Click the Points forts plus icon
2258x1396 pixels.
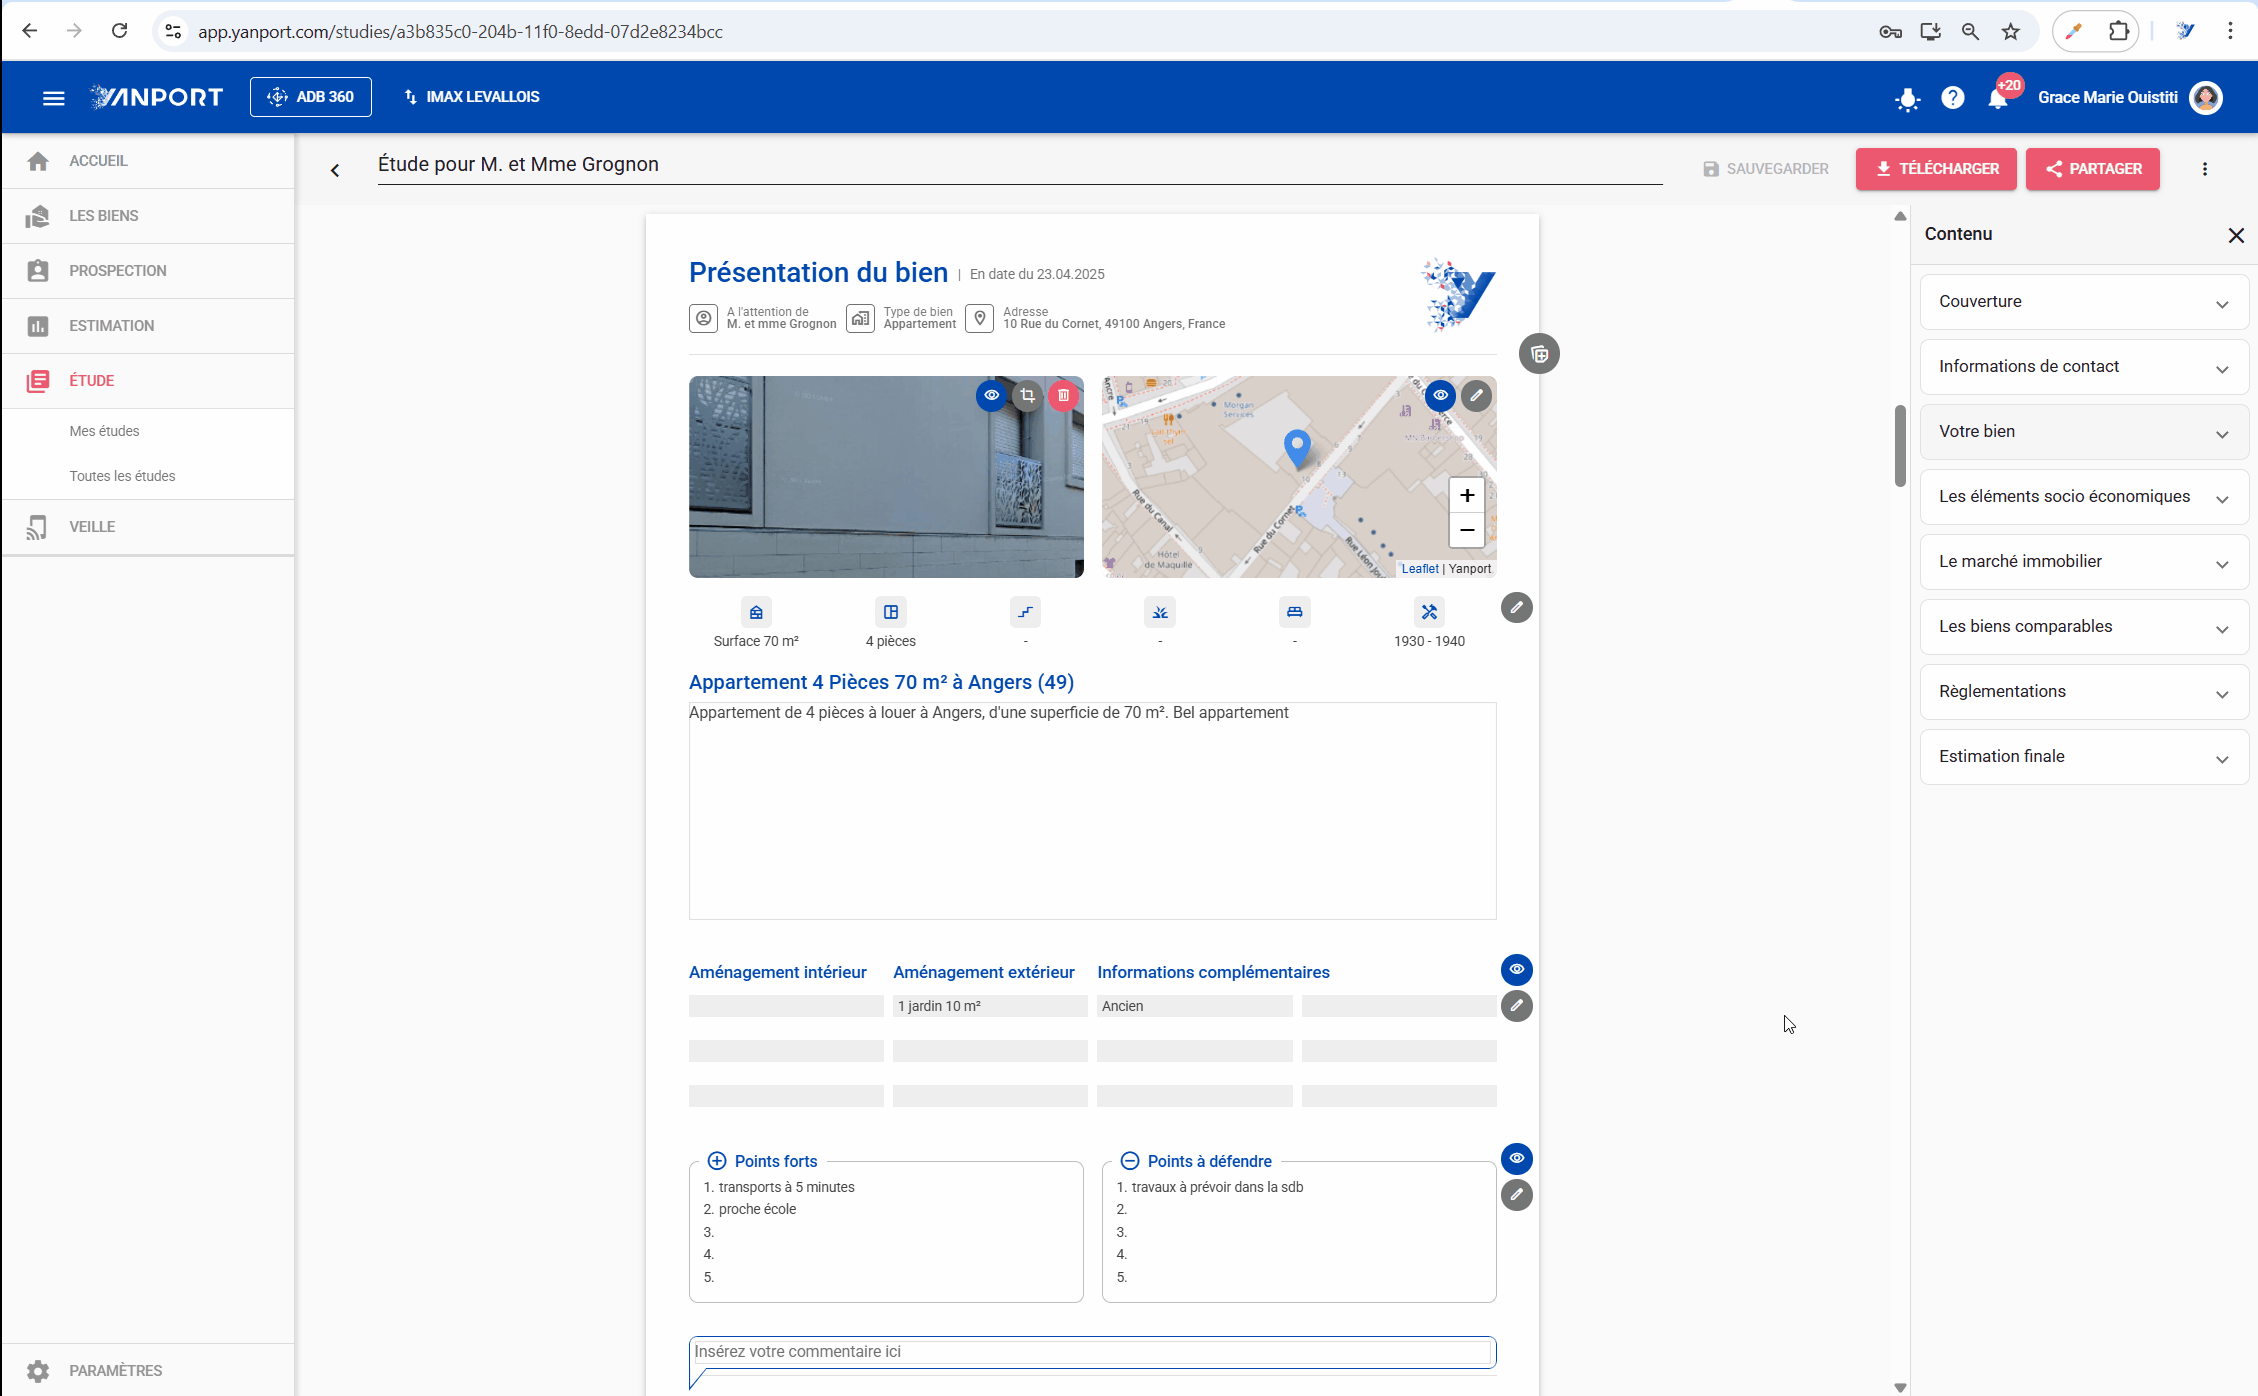pos(717,1161)
